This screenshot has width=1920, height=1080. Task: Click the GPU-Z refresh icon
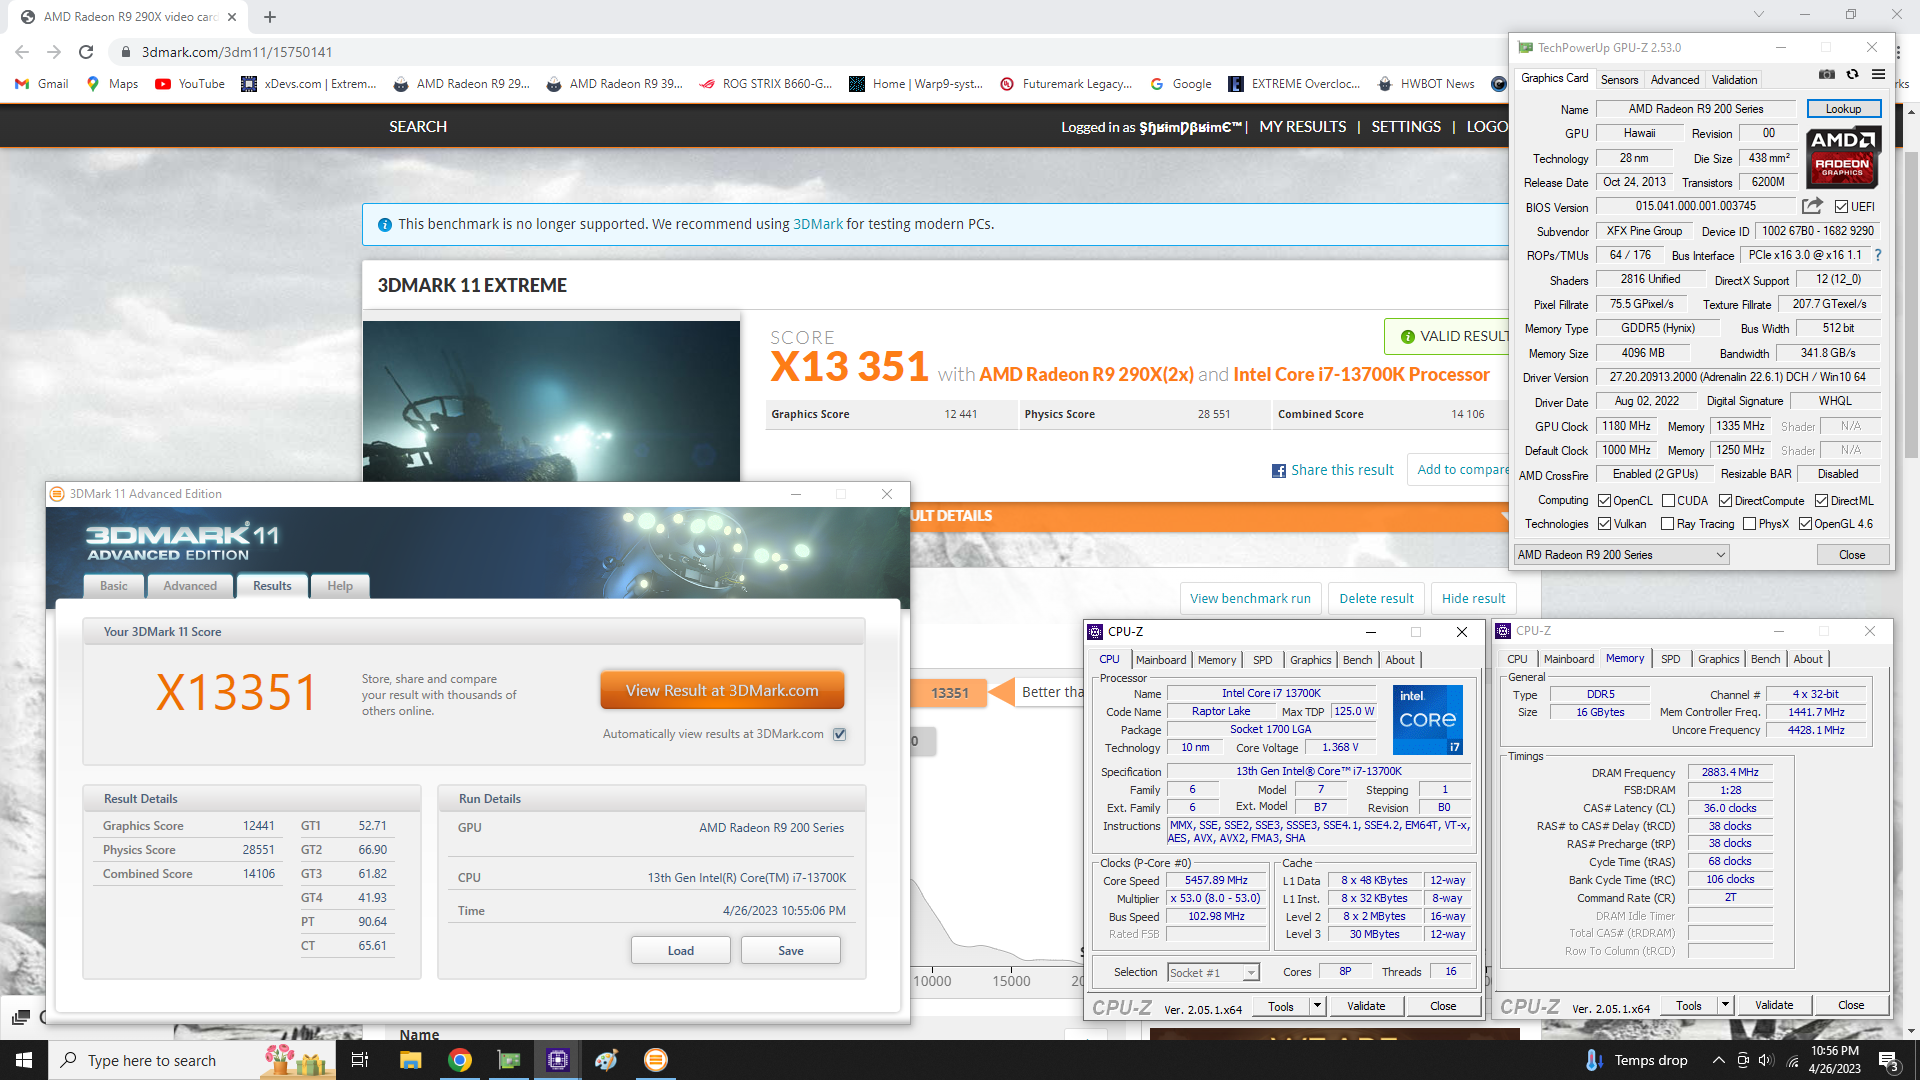tap(1852, 75)
